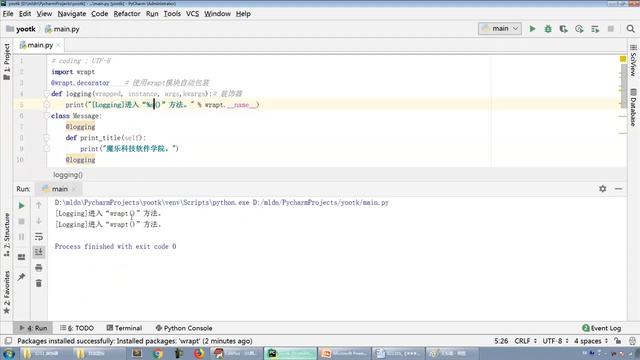Open the 6: TODO tool tab
Image resolution: width=640 pixels, height=360 pixels.
coord(77,328)
